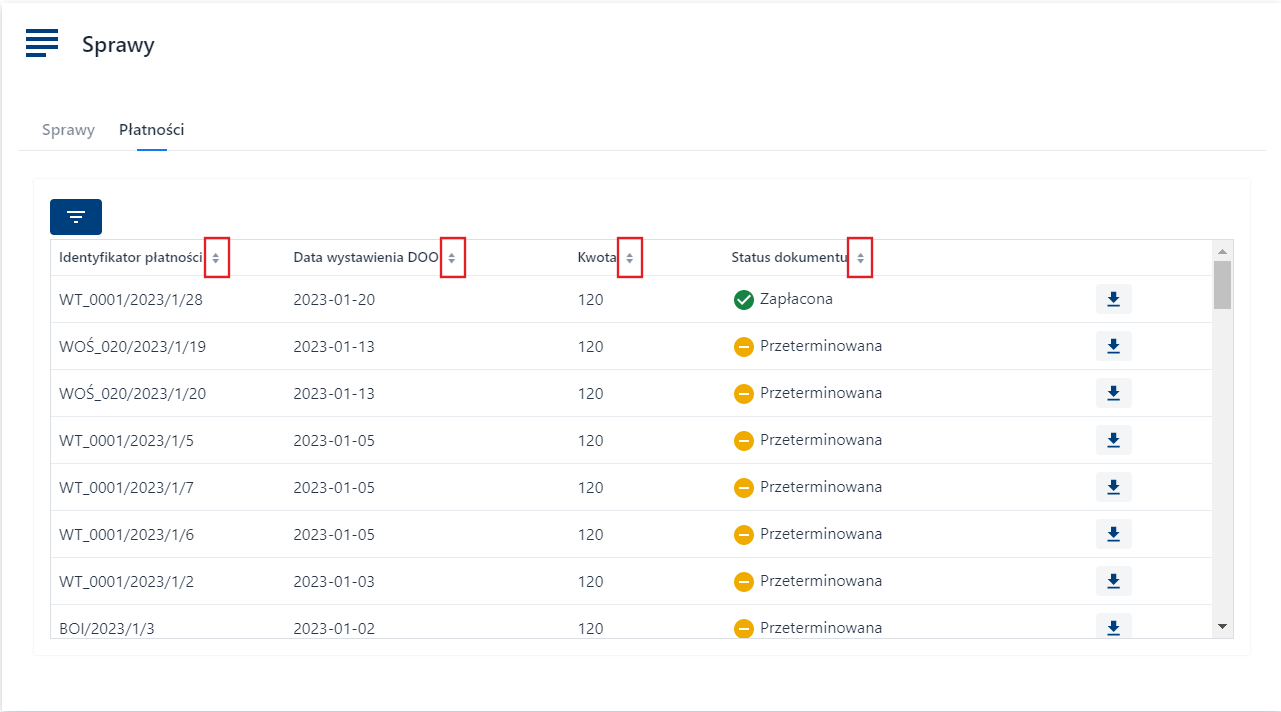Image resolution: width=1281 pixels, height=712 pixels.
Task: Download document for WT_0001/2023/1/2
Action: click(x=1113, y=581)
